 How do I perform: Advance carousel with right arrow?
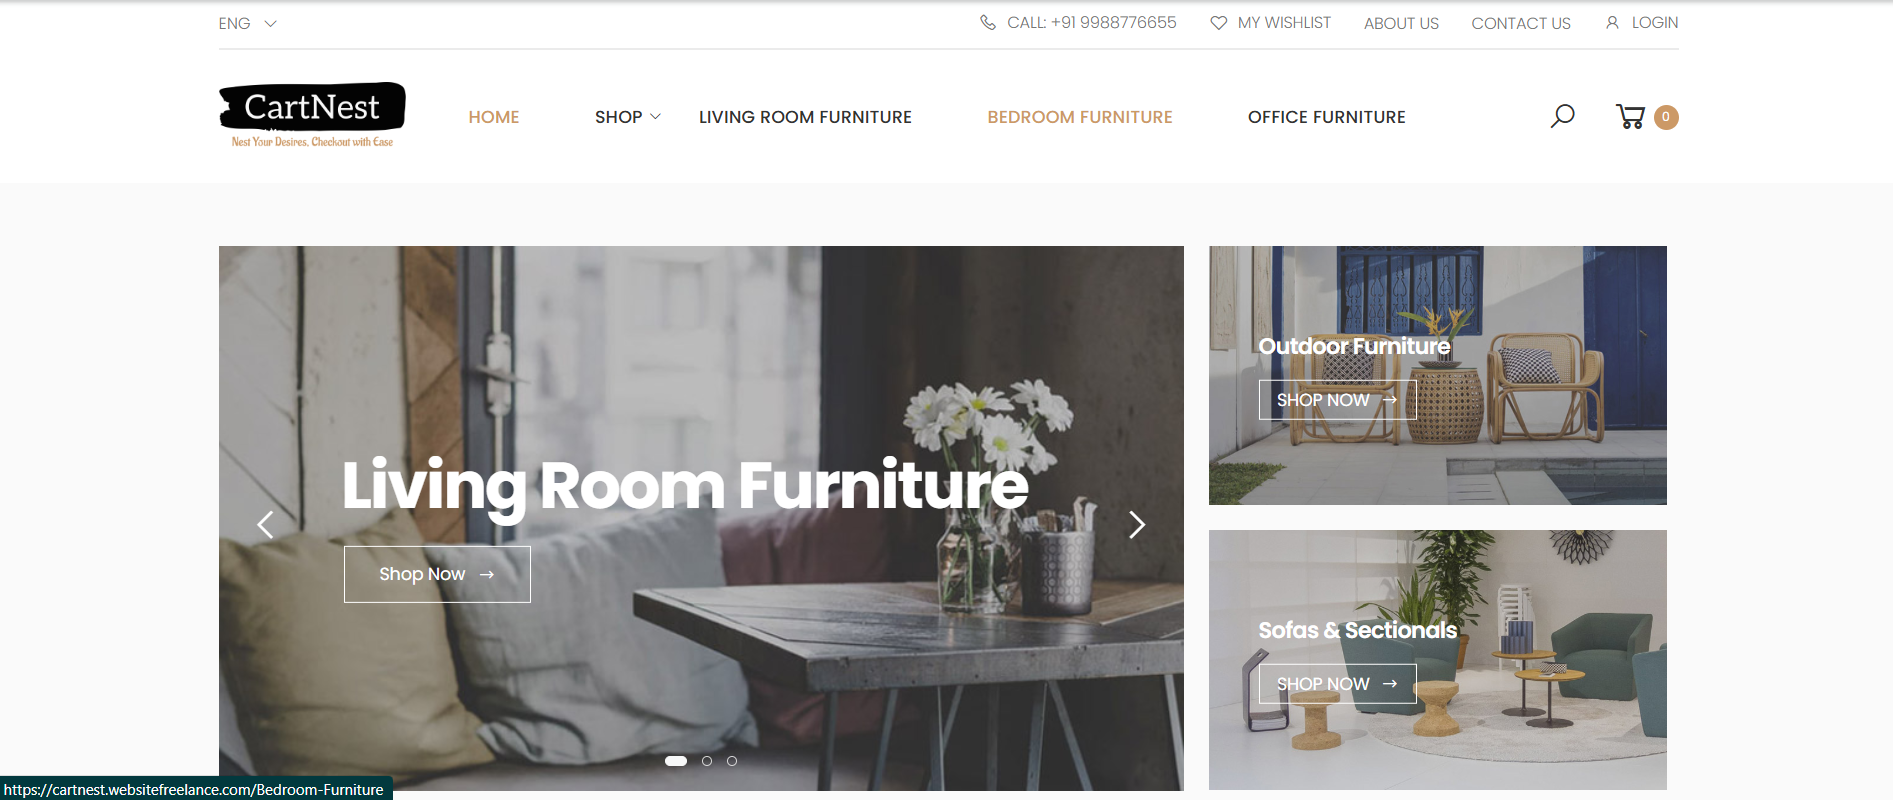pyautogui.click(x=1137, y=524)
